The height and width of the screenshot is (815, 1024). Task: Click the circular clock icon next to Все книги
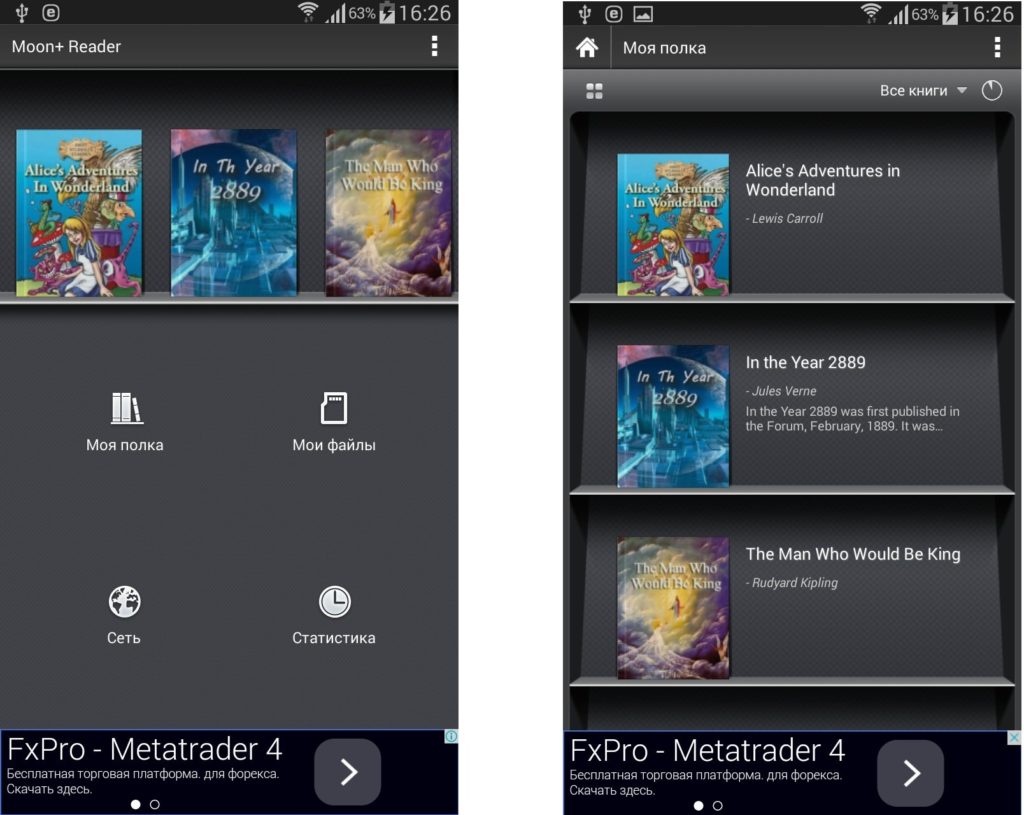tap(991, 90)
